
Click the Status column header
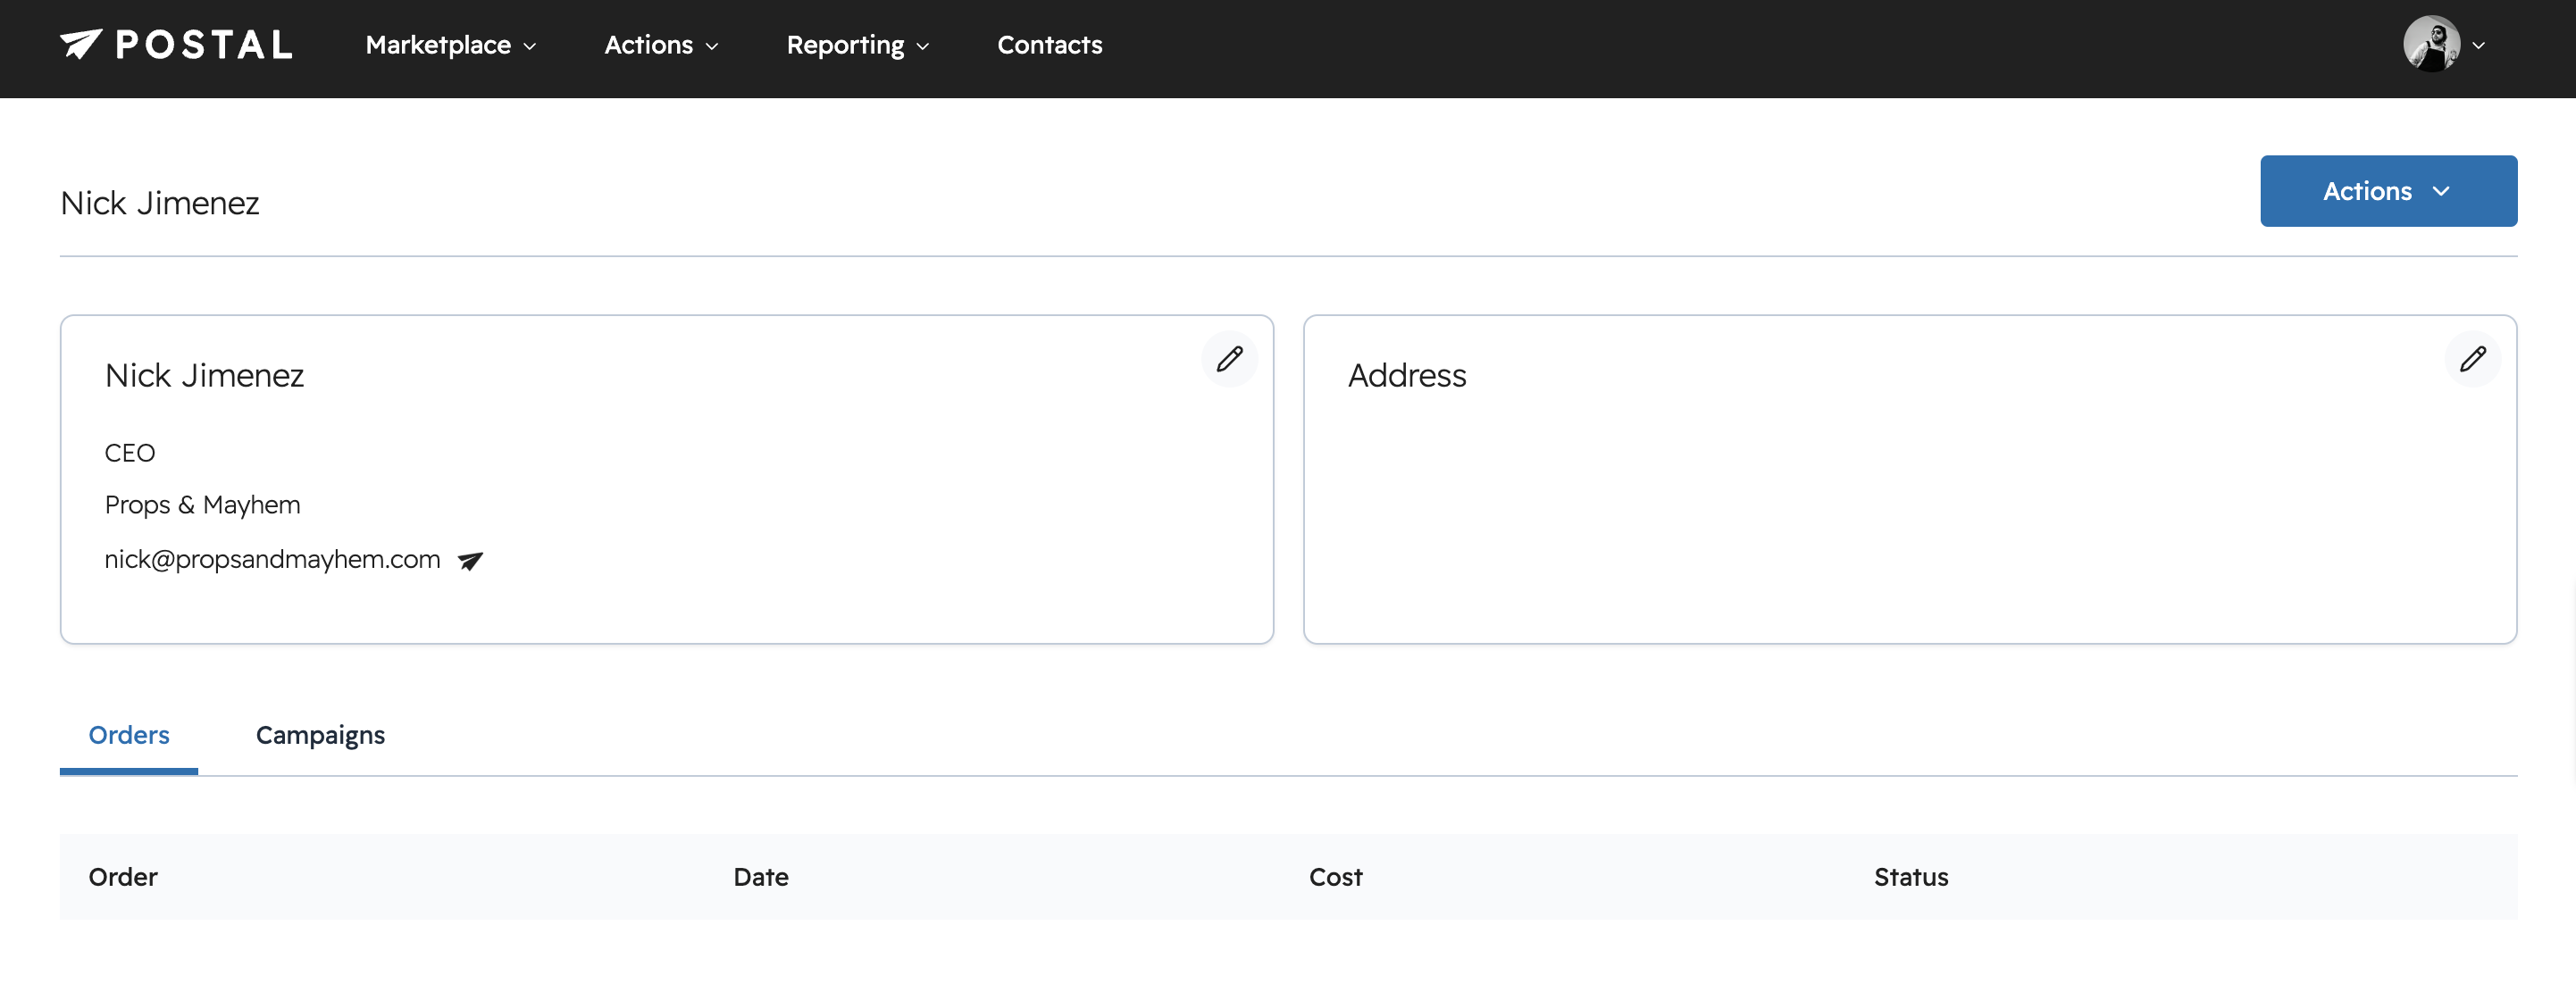click(x=1910, y=877)
